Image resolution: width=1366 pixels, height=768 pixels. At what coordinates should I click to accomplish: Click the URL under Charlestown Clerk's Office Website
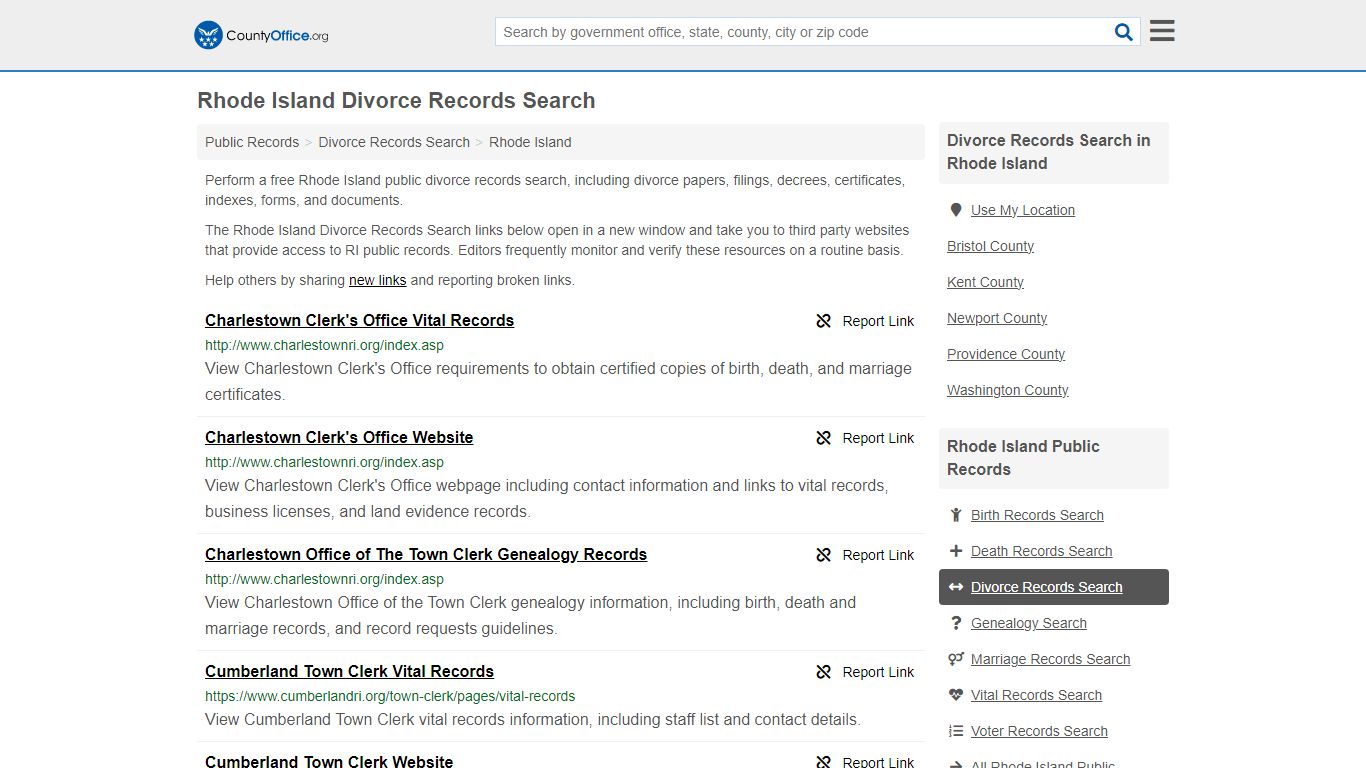click(324, 462)
